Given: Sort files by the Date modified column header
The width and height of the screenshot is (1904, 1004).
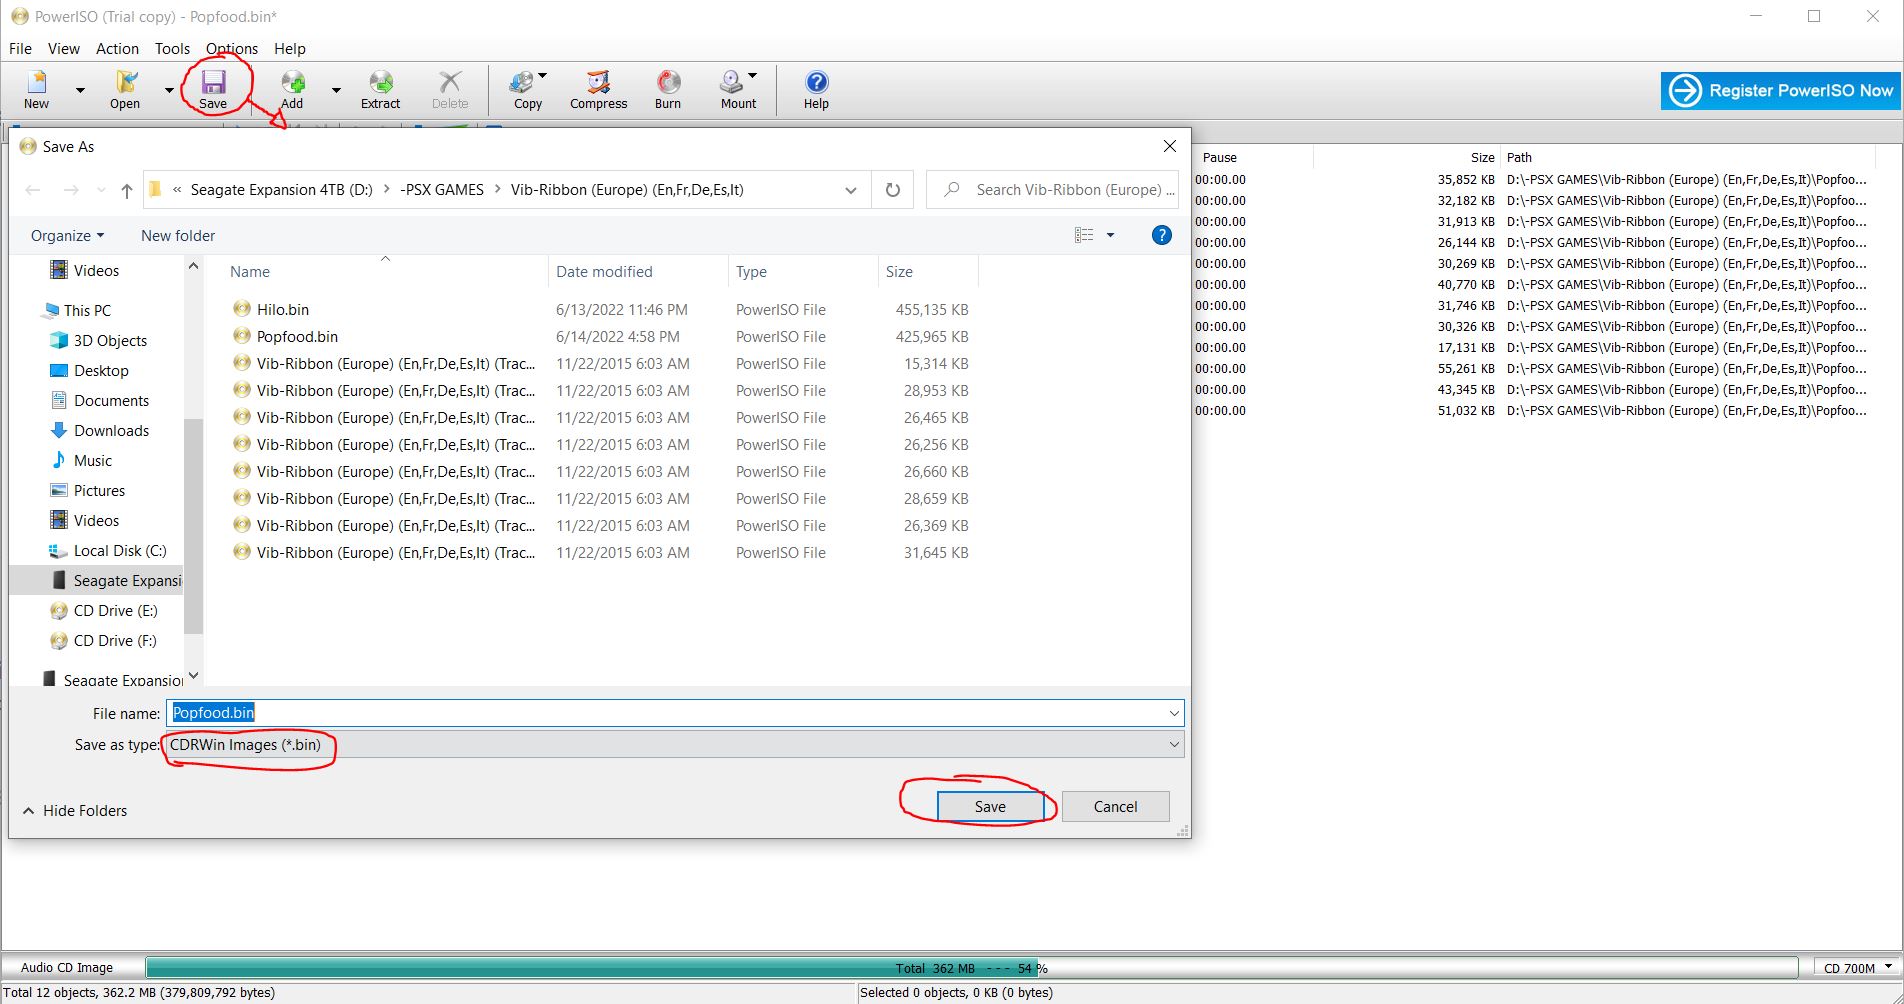Looking at the screenshot, I should [604, 272].
